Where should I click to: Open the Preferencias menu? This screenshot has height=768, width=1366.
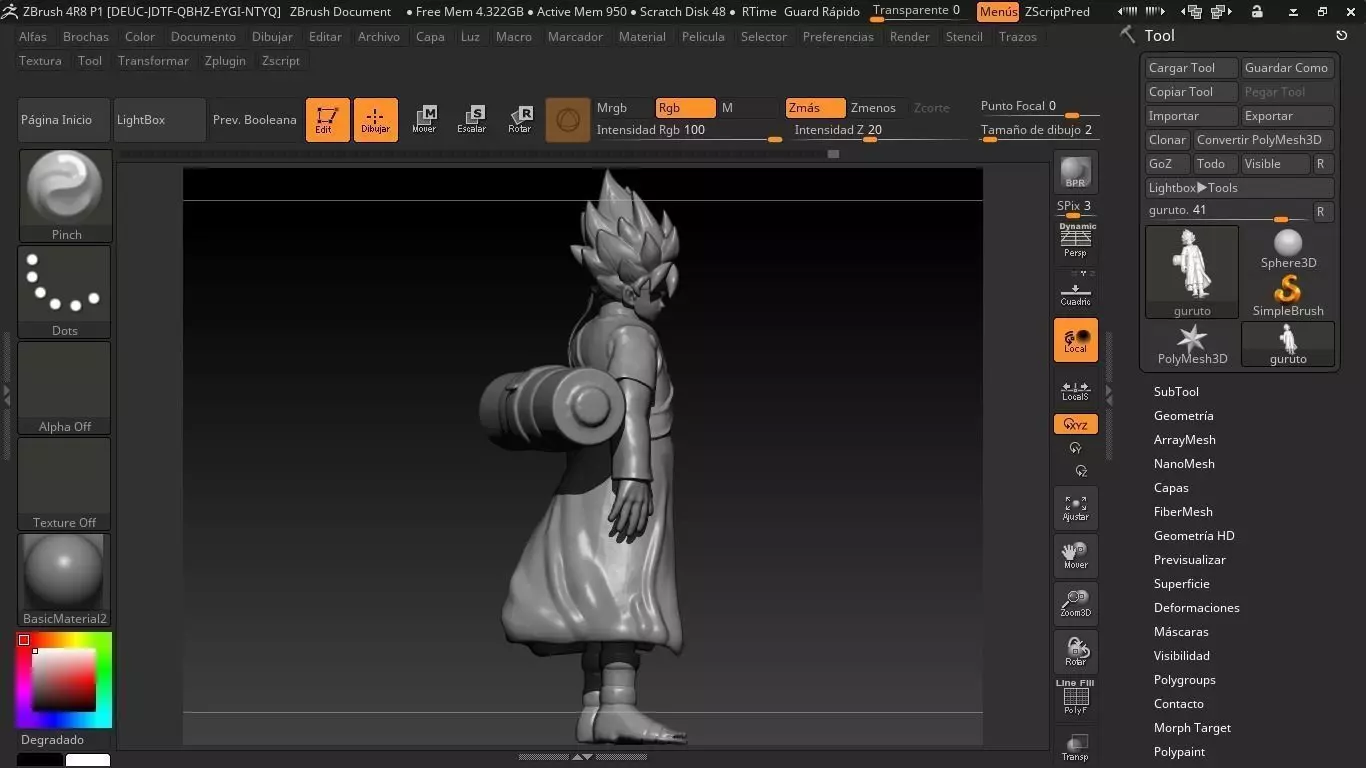tap(838, 37)
